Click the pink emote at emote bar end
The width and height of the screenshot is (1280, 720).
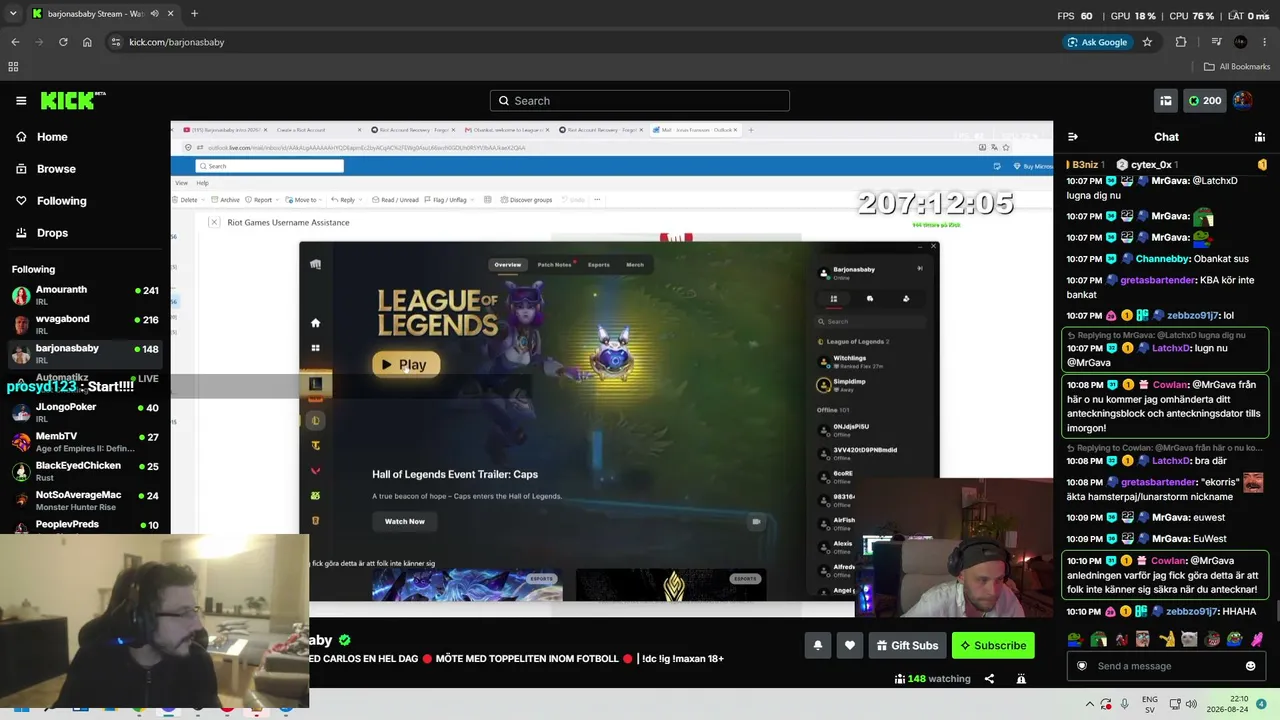coord(1257,639)
